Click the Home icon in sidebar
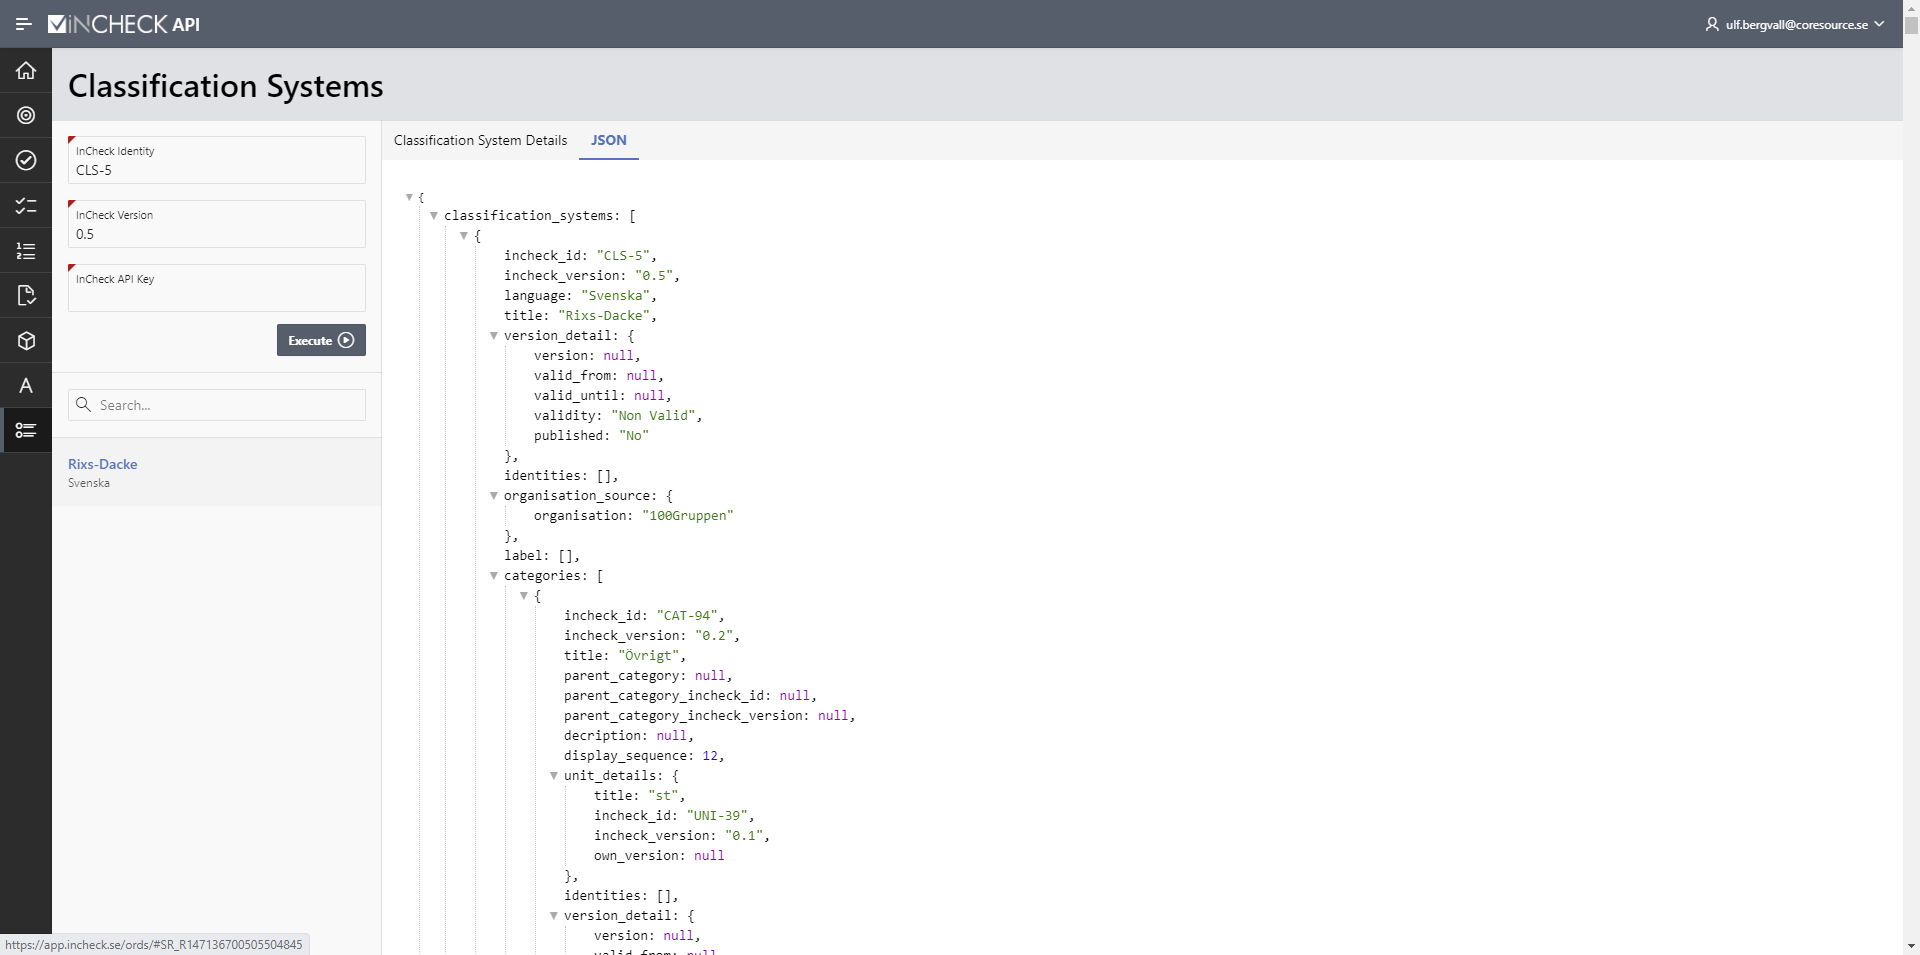 coord(26,70)
